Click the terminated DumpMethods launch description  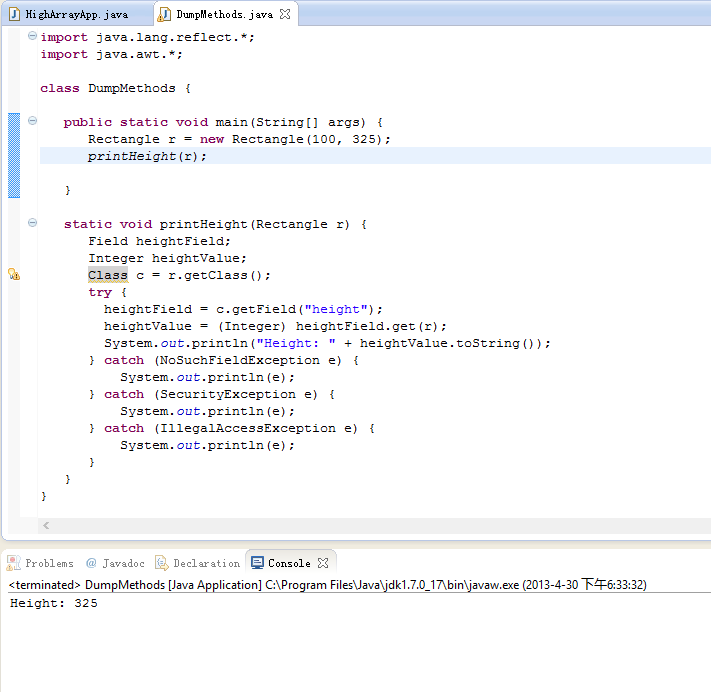(x=327, y=585)
